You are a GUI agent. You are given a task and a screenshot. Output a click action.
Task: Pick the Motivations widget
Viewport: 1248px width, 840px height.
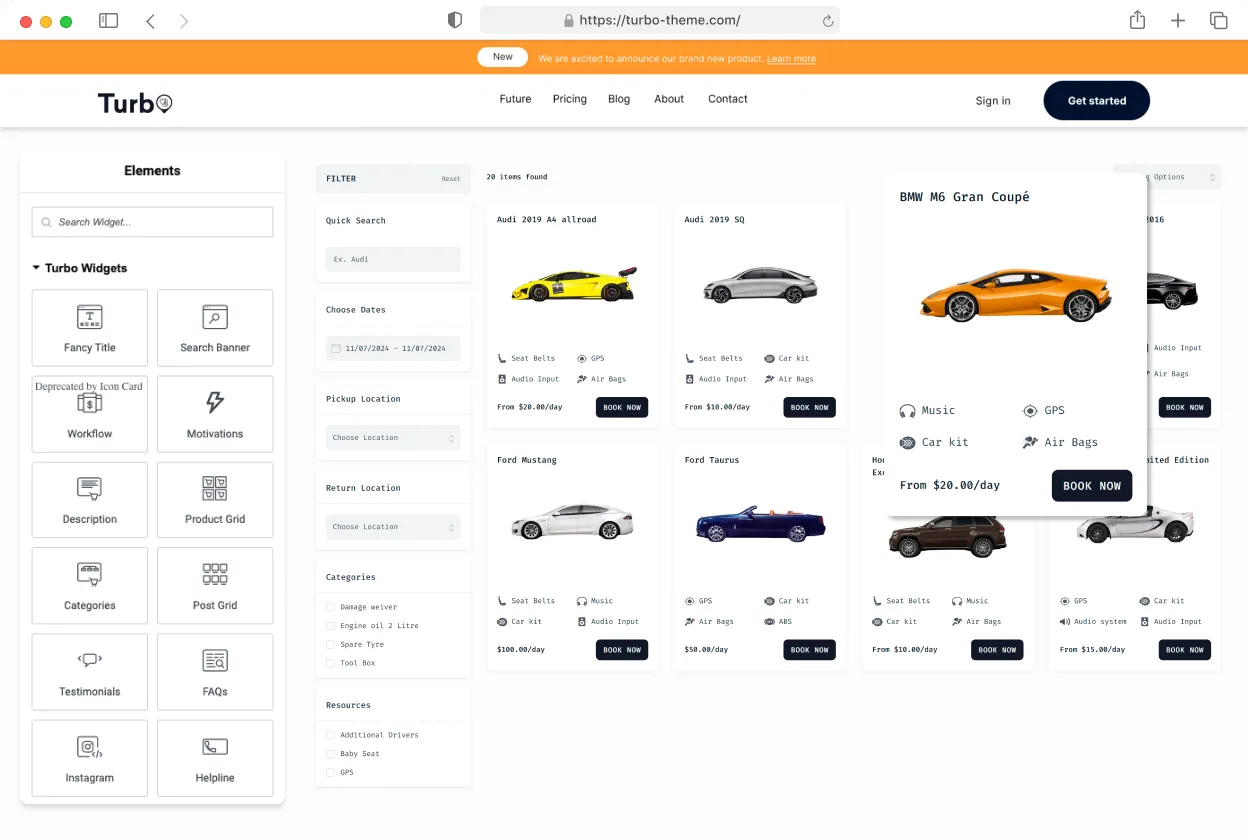(215, 414)
